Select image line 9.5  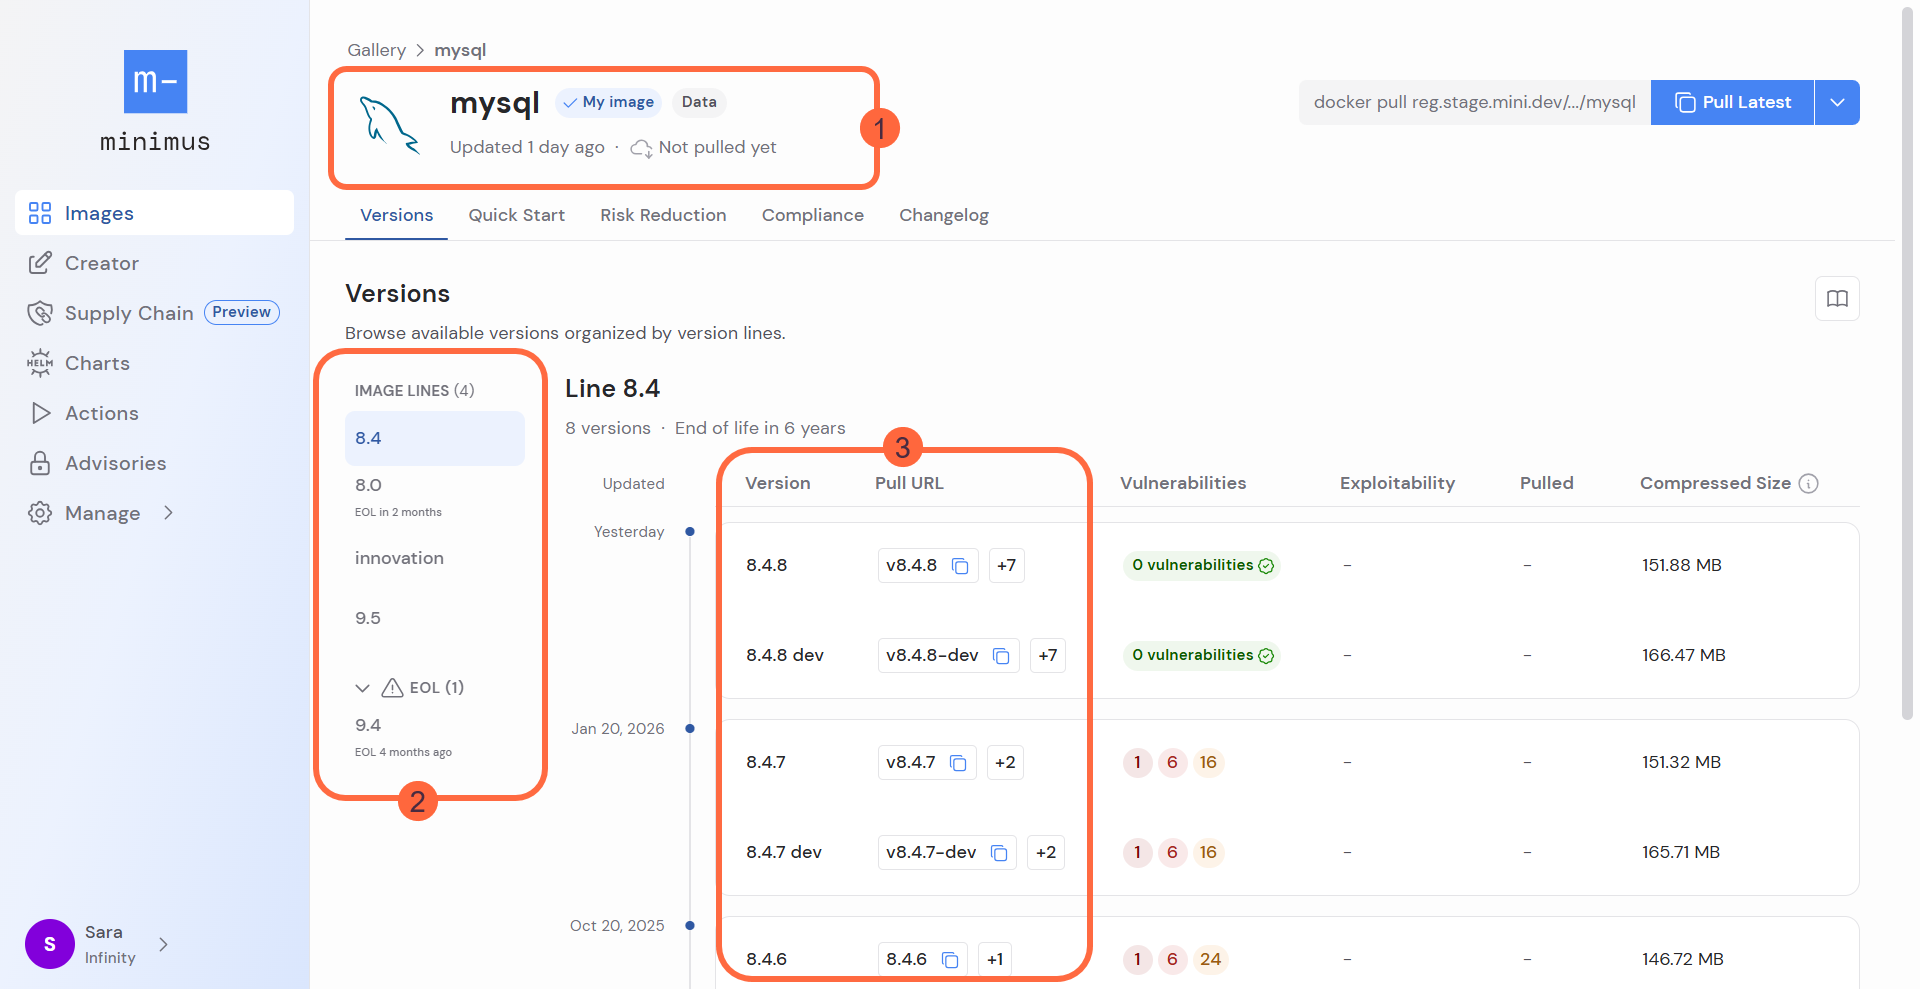point(435,618)
